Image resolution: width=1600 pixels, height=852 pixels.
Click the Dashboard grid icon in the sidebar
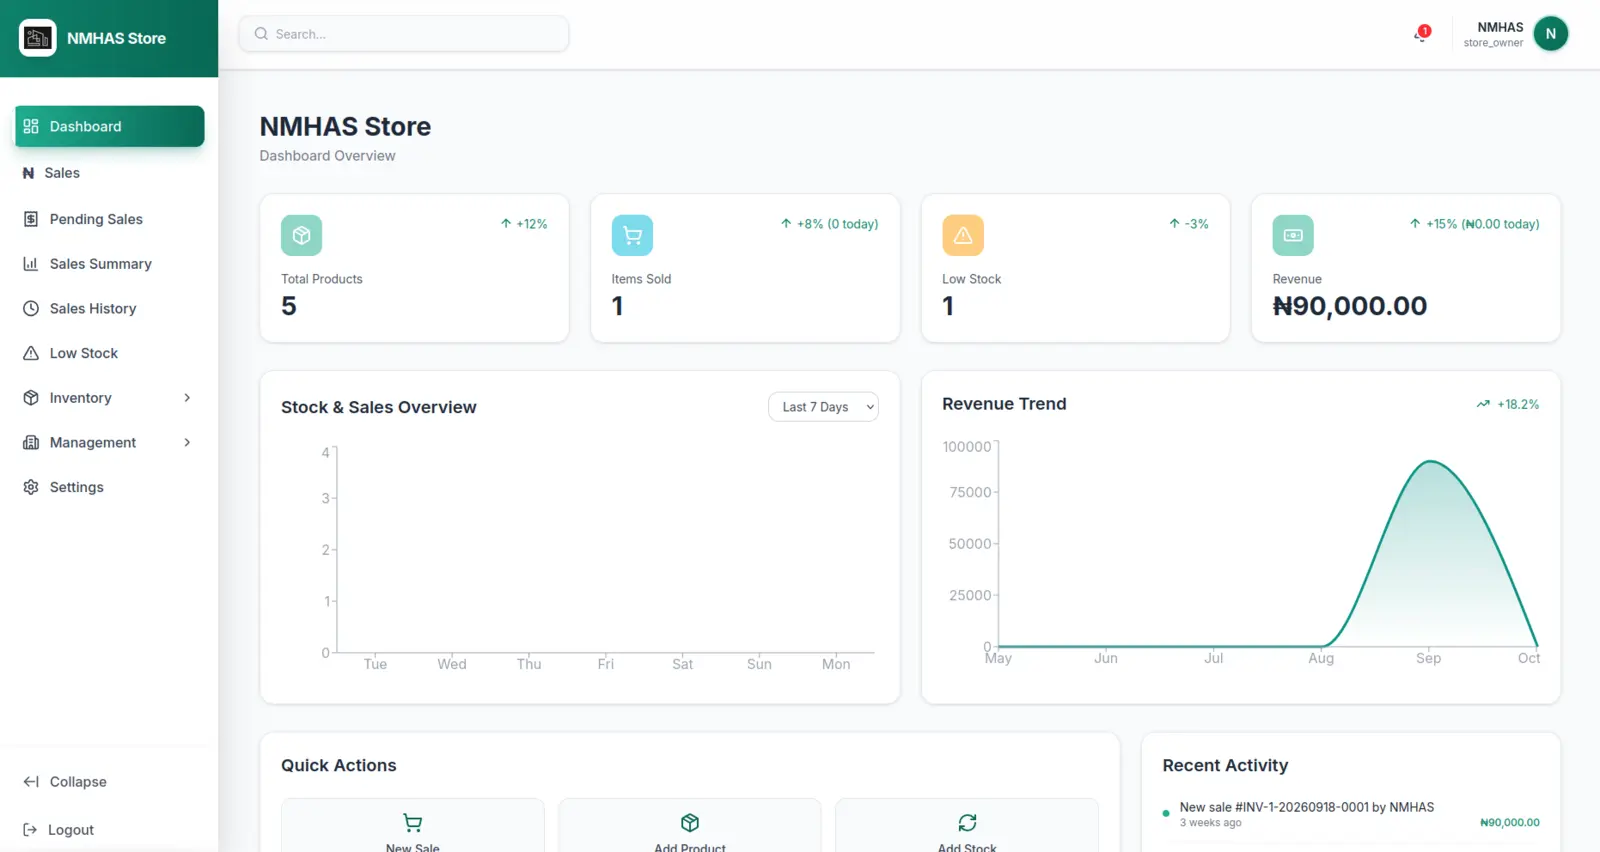[x=31, y=126]
